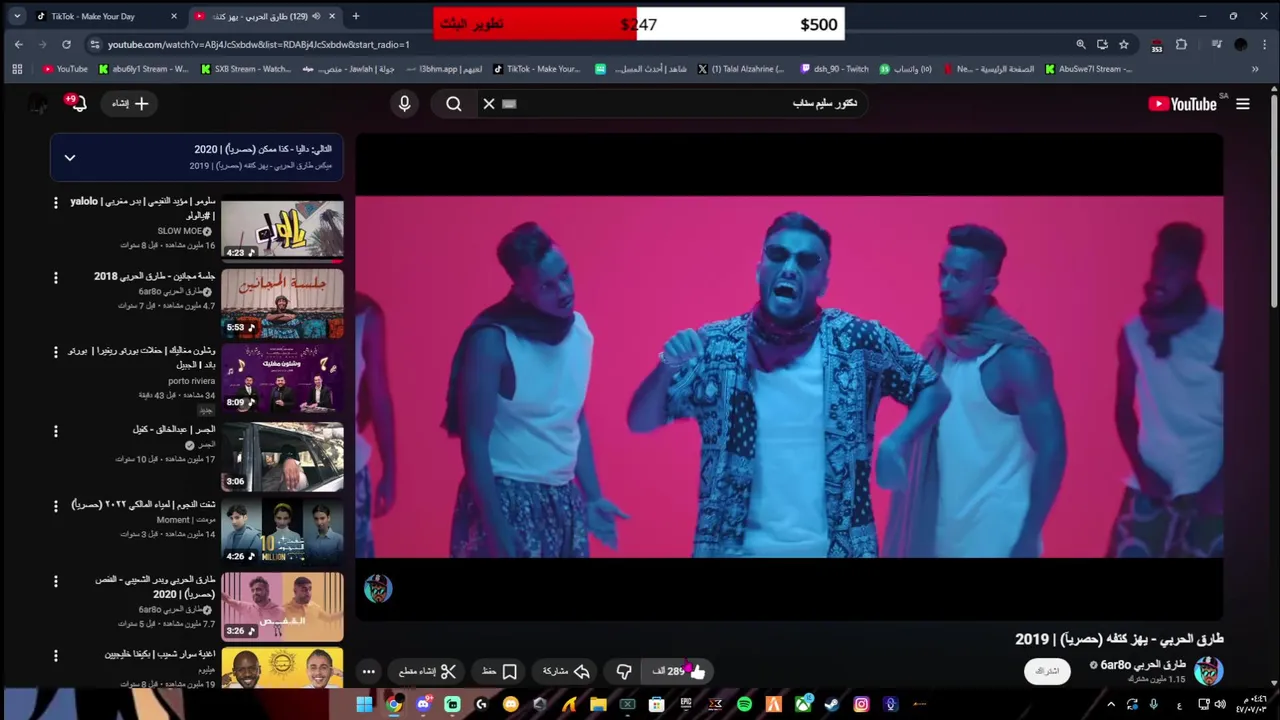Open options for the Moment 2022 playlist video
Image resolution: width=1280 pixels, height=720 pixels.
[56, 506]
